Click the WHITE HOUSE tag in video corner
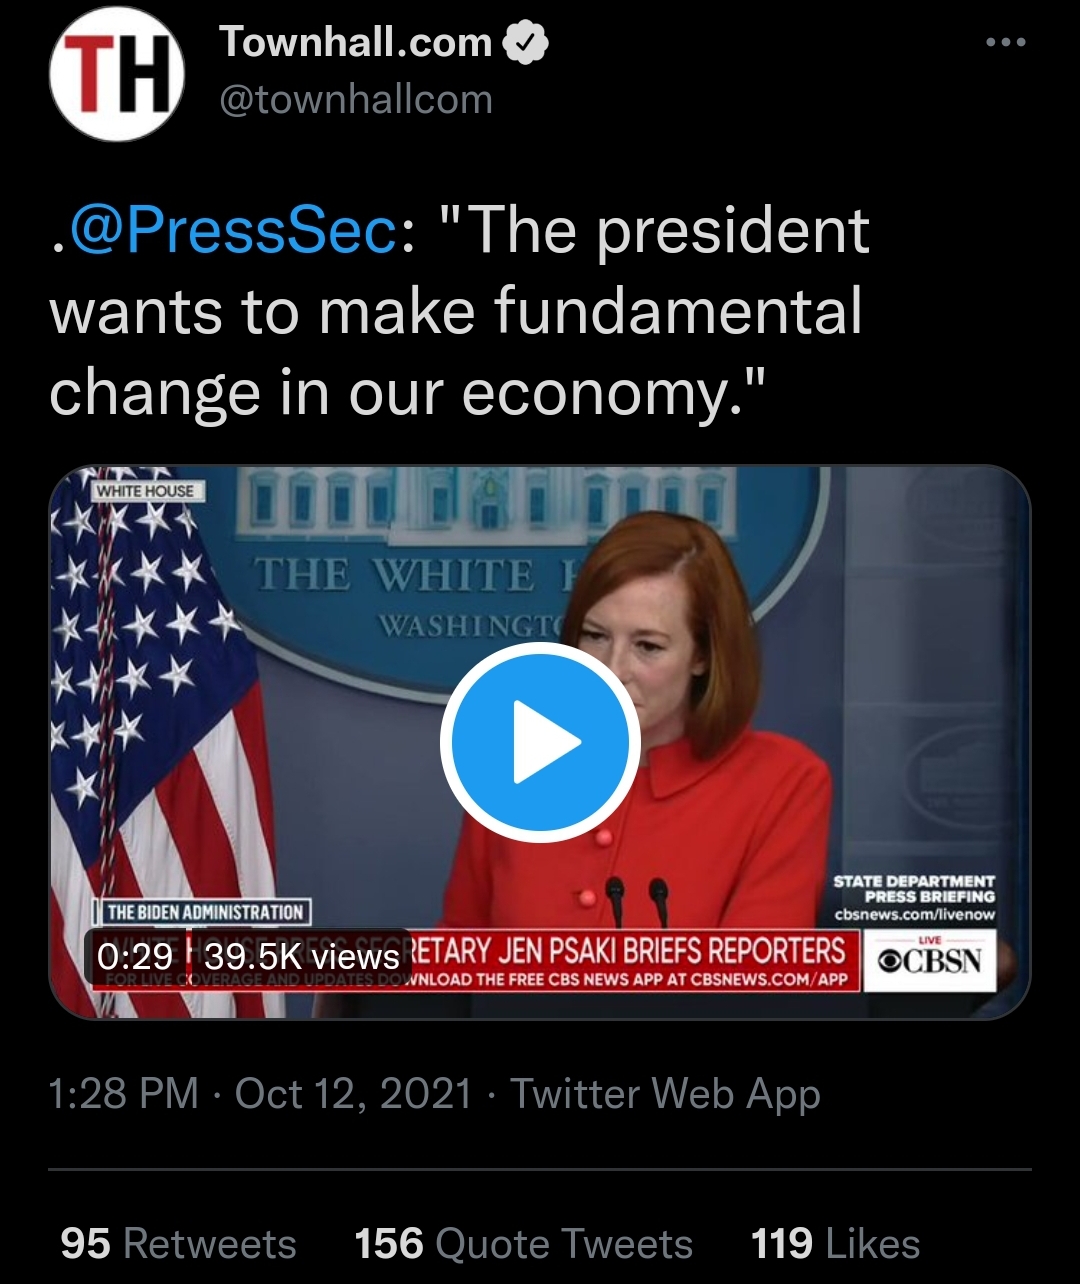 (145, 490)
